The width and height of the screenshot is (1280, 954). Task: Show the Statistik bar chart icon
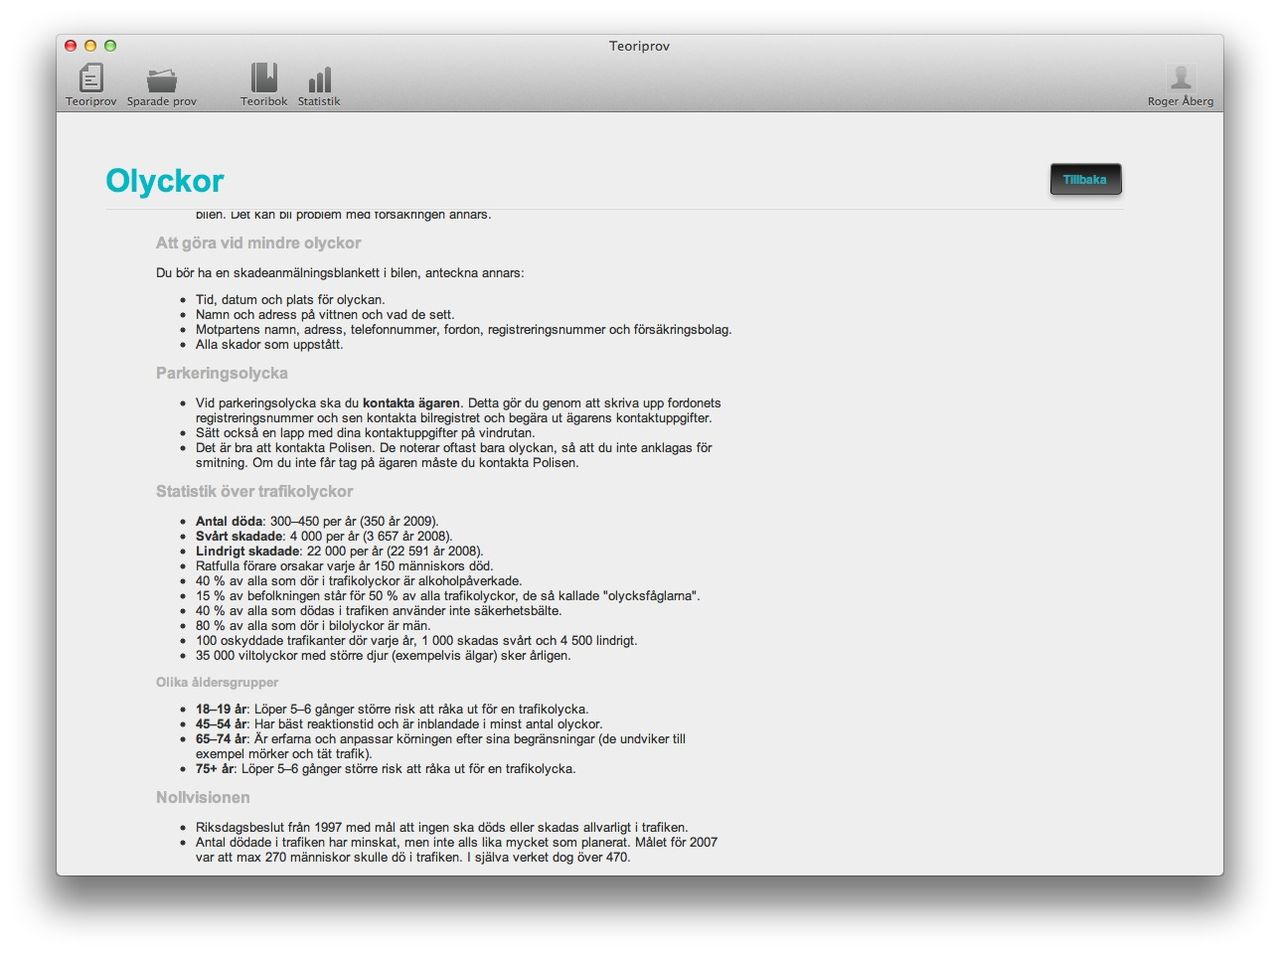(319, 80)
